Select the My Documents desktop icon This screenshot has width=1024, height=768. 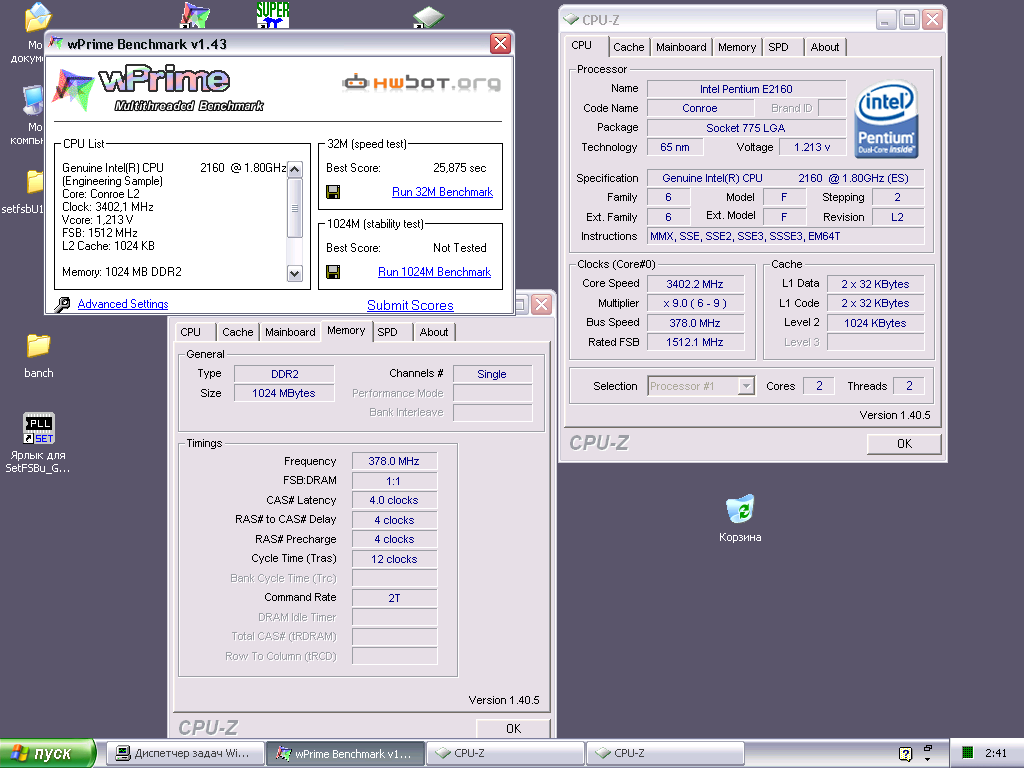tap(37, 17)
